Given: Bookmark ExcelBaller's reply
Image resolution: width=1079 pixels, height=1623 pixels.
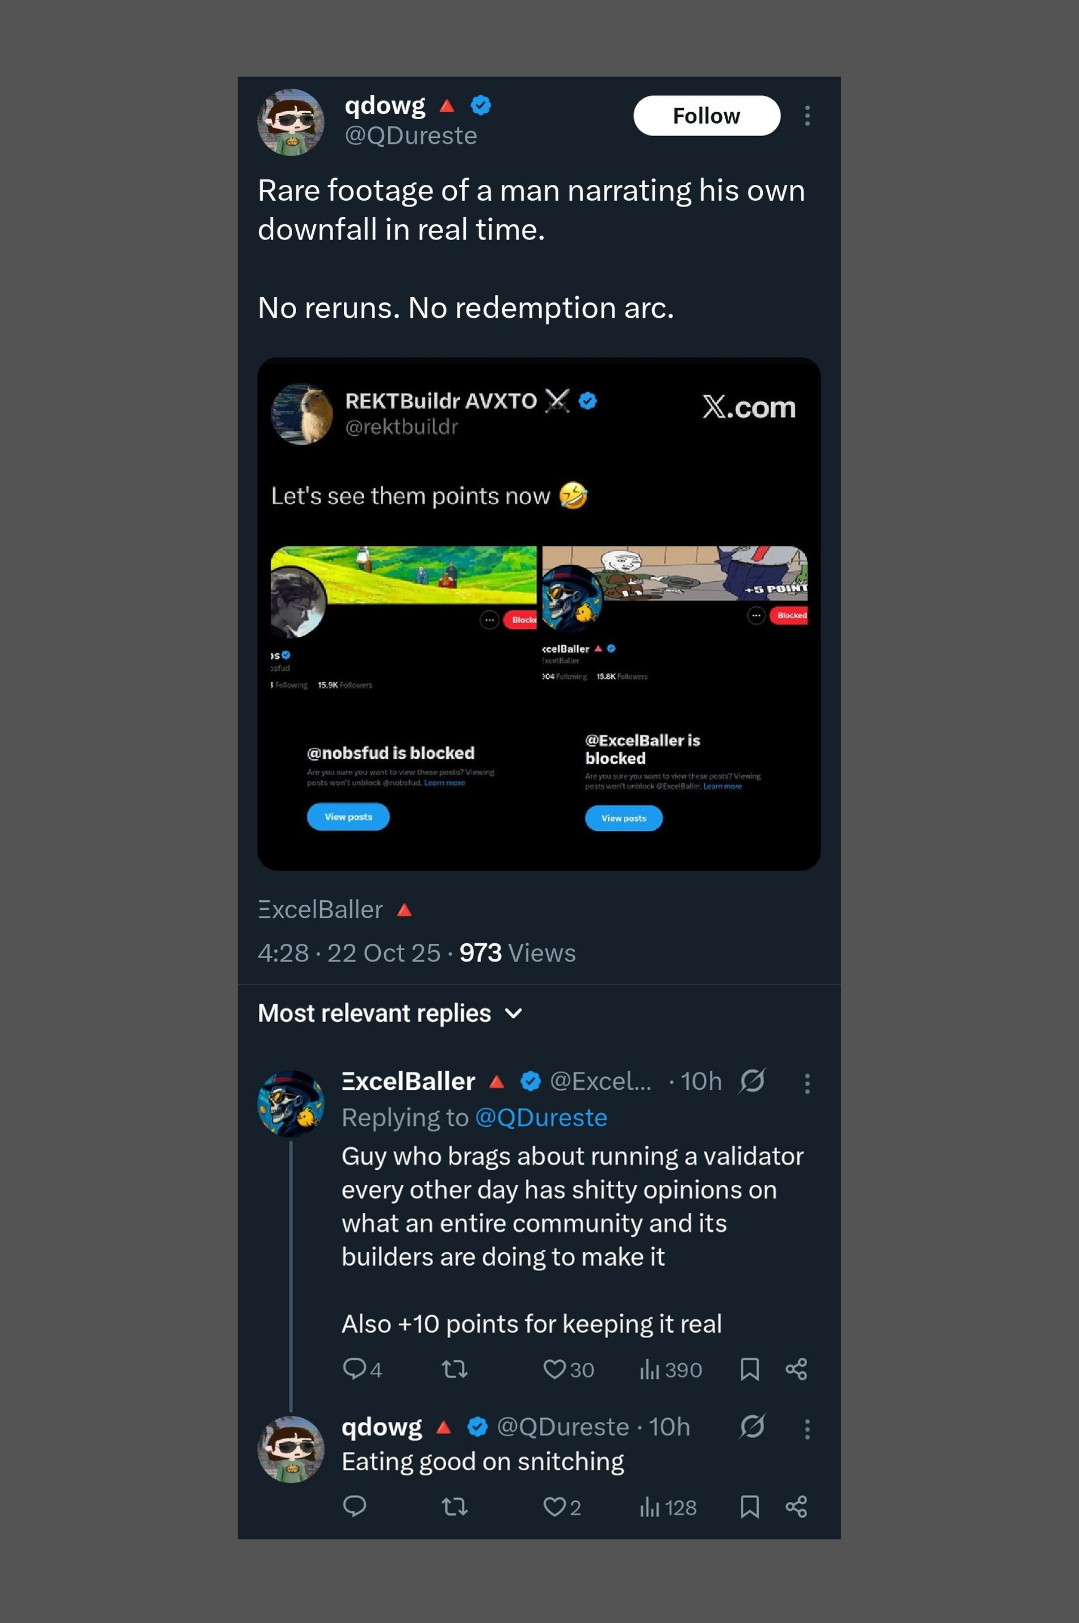Looking at the screenshot, I should coord(749,1369).
